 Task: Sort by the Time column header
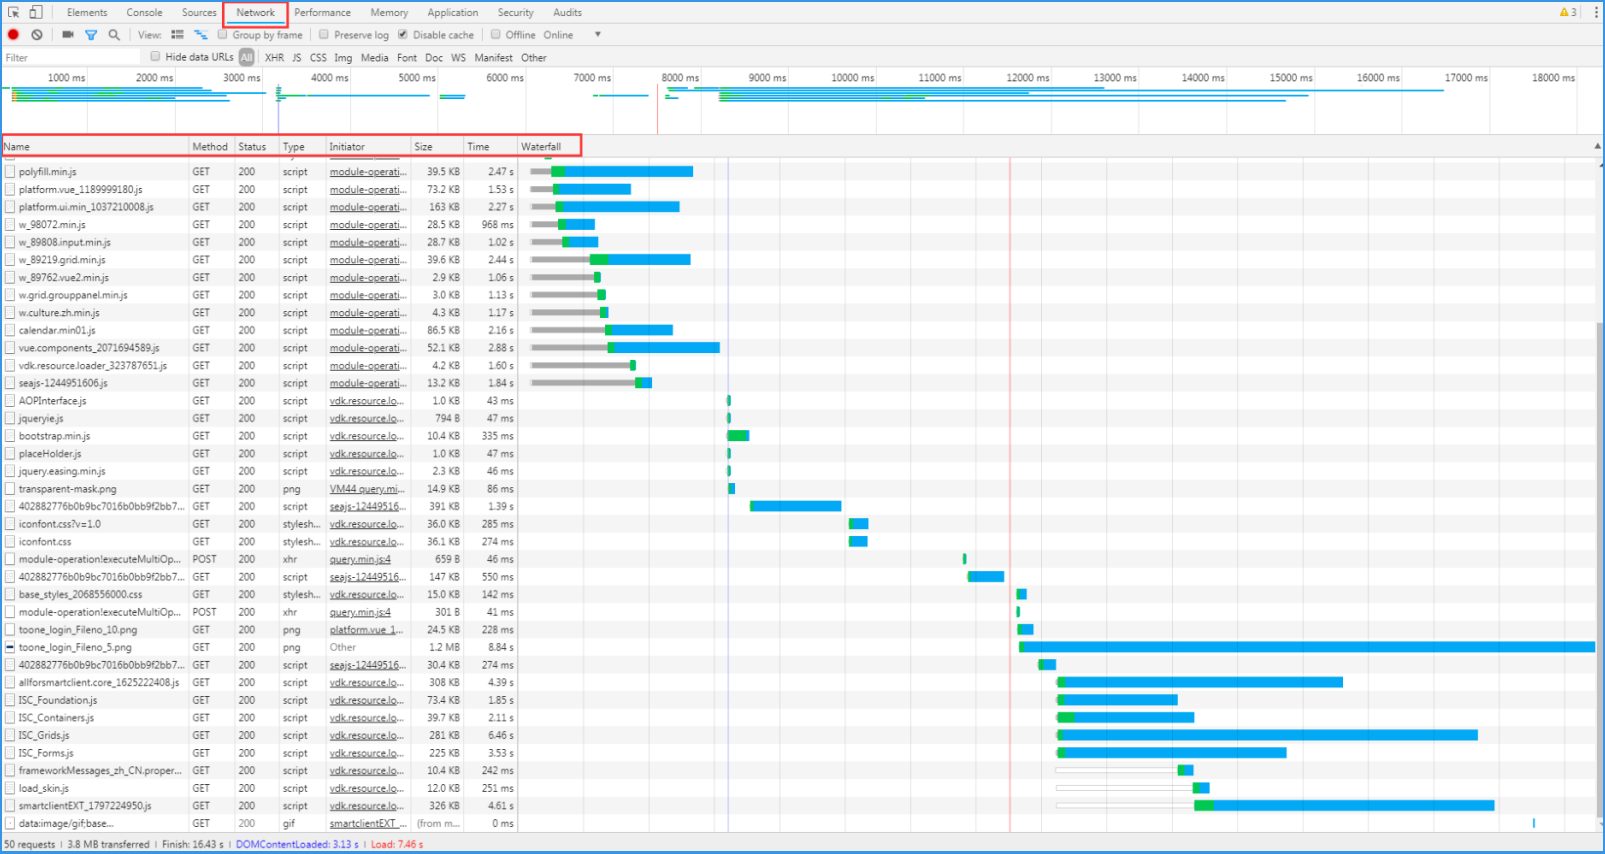click(x=490, y=146)
